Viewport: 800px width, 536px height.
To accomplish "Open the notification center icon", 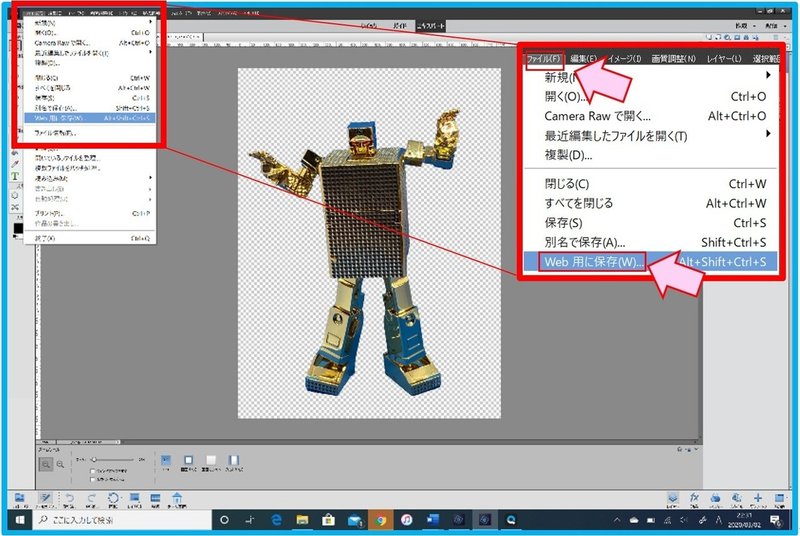I will point(776,520).
